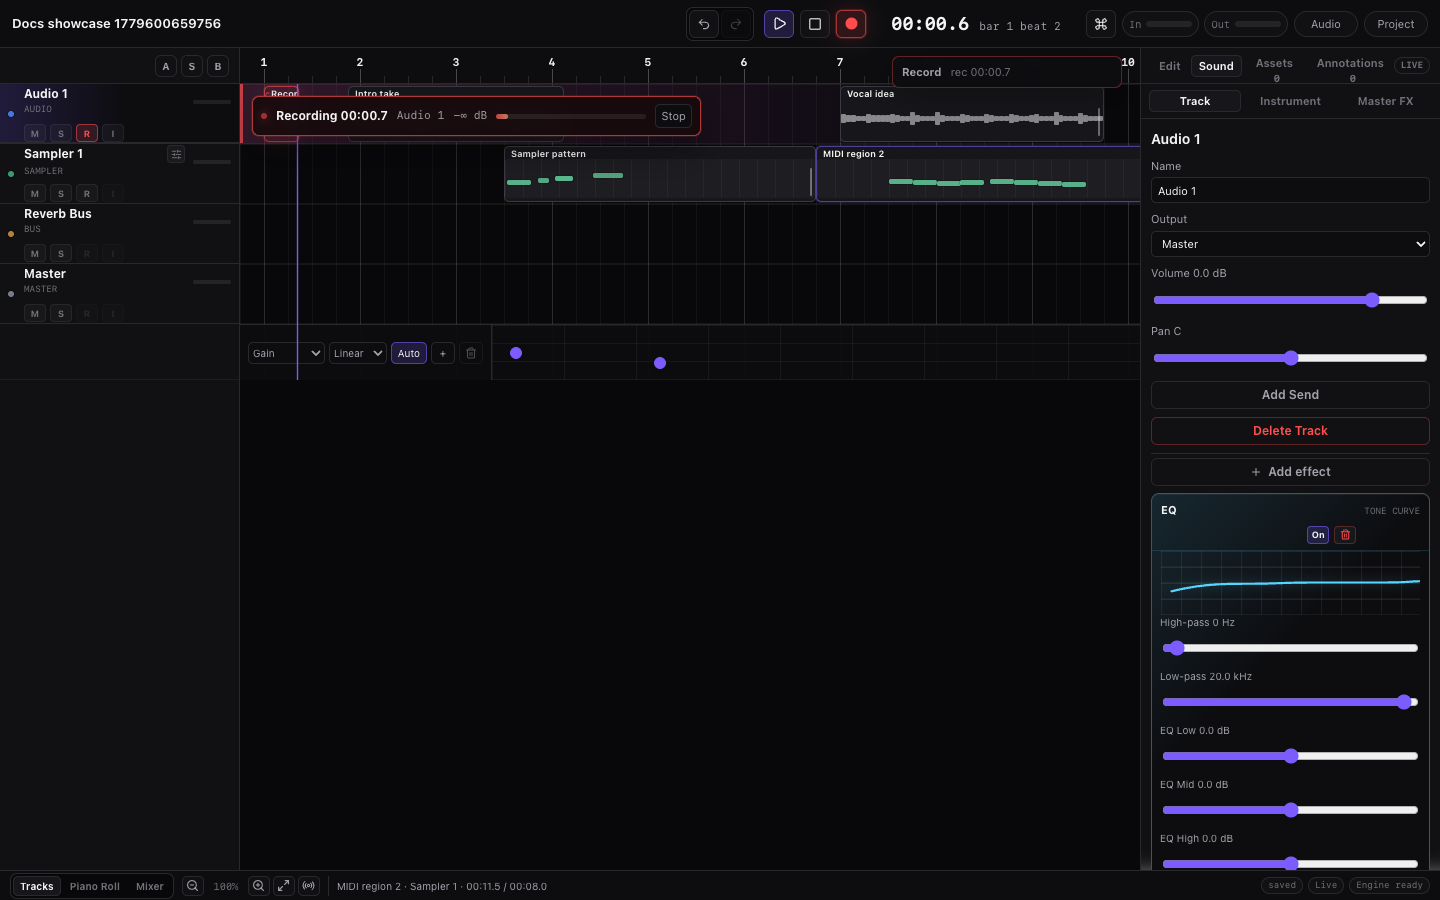Disarm recording on Audio 1 track
1440x900 pixels.
(87, 133)
